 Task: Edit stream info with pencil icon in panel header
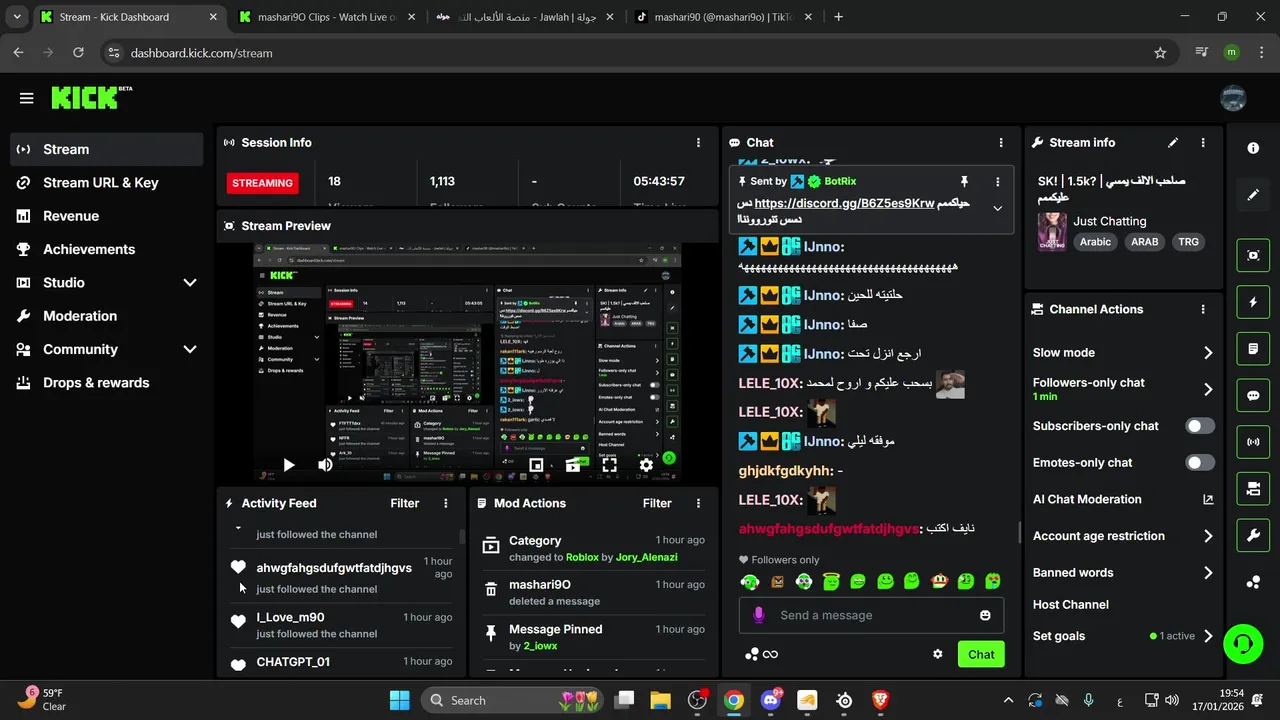[x=1173, y=143]
